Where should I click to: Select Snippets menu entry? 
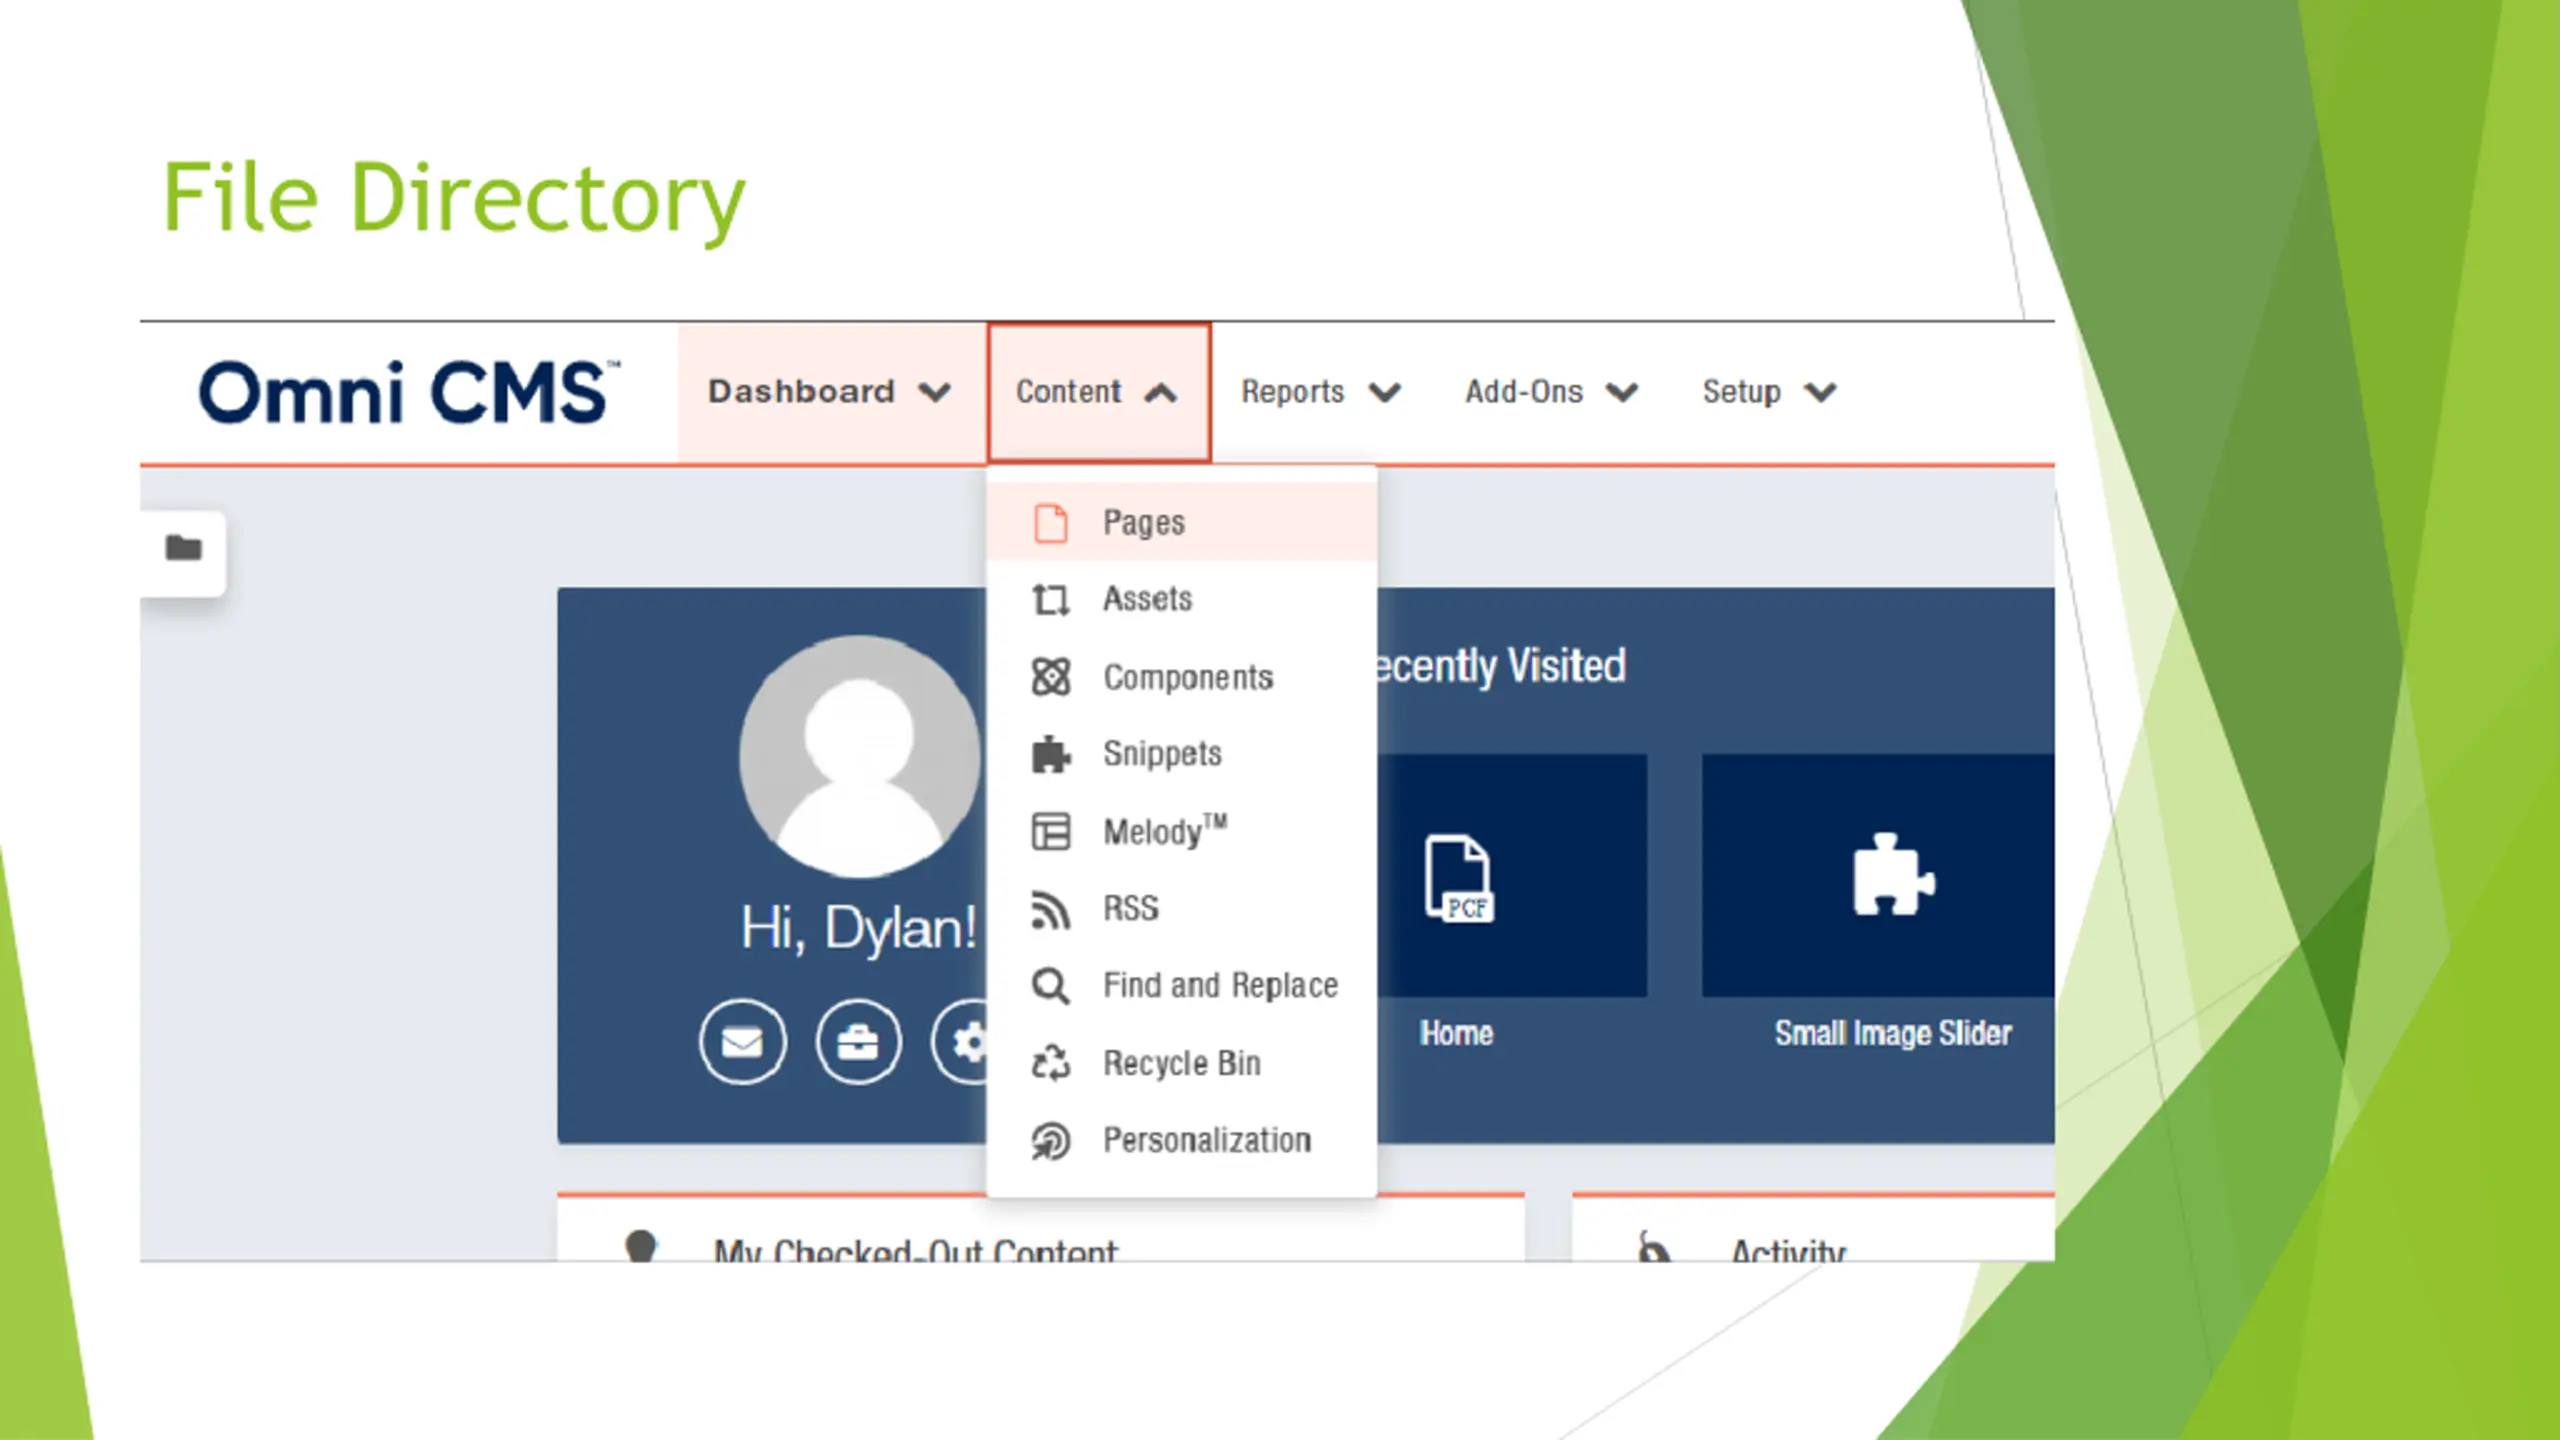click(x=1181, y=754)
